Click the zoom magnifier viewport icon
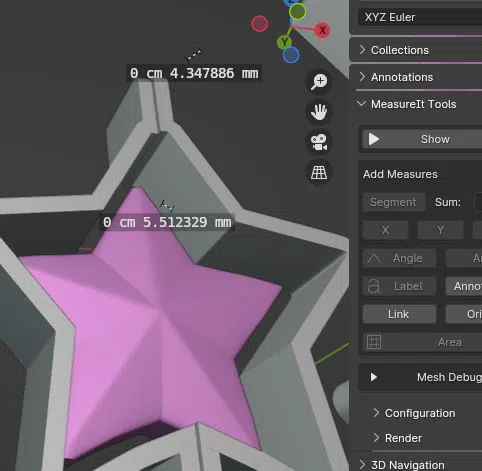This screenshot has width=482, height=471. (x=319, y=81)
